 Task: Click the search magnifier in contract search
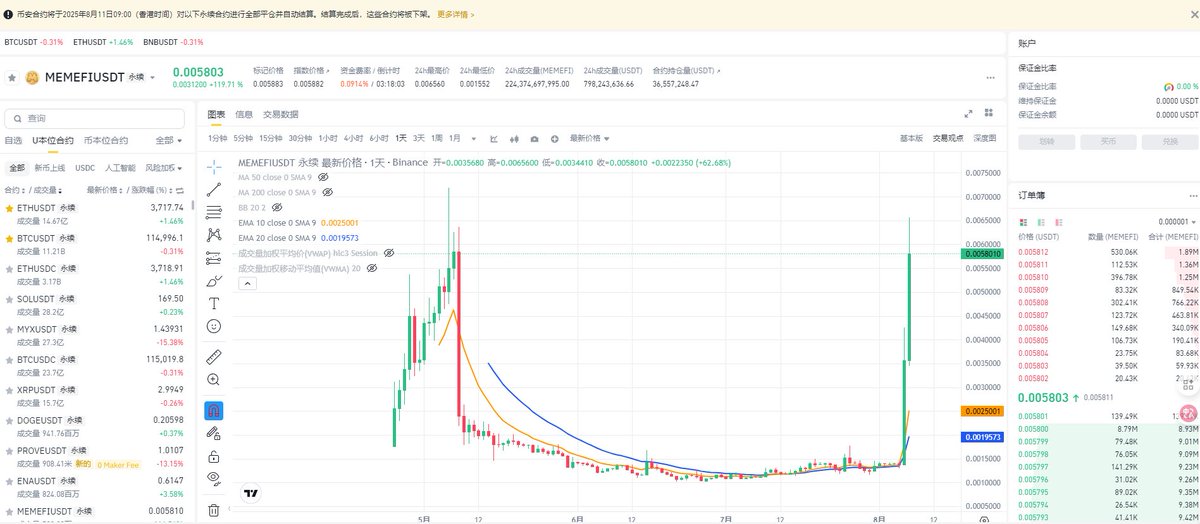point(20,117)
